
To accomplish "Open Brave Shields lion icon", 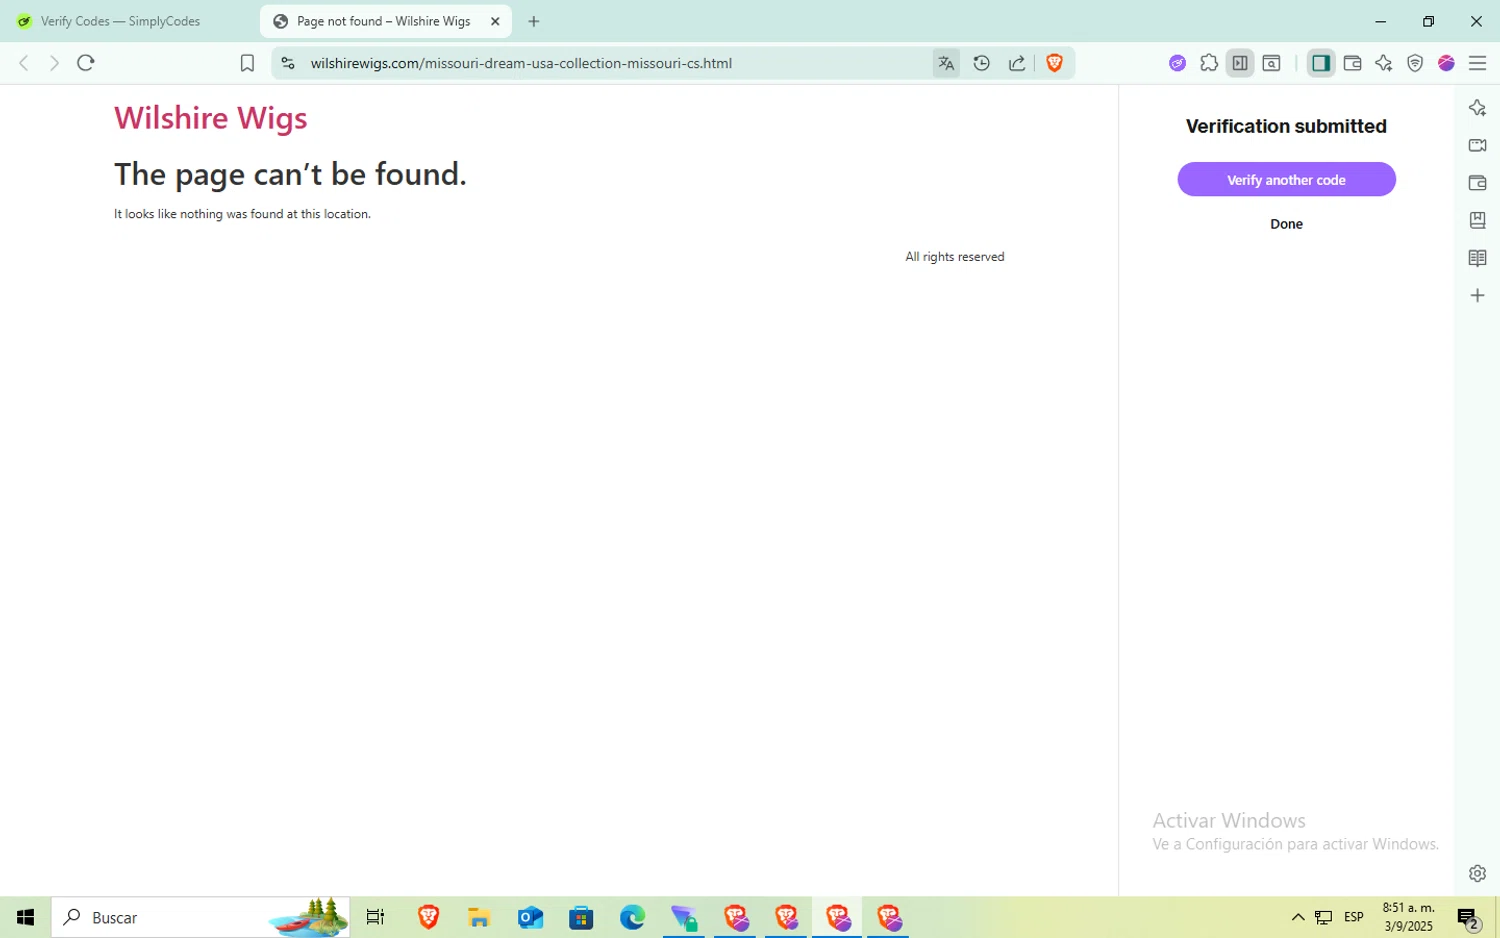I will [1054, 63].
